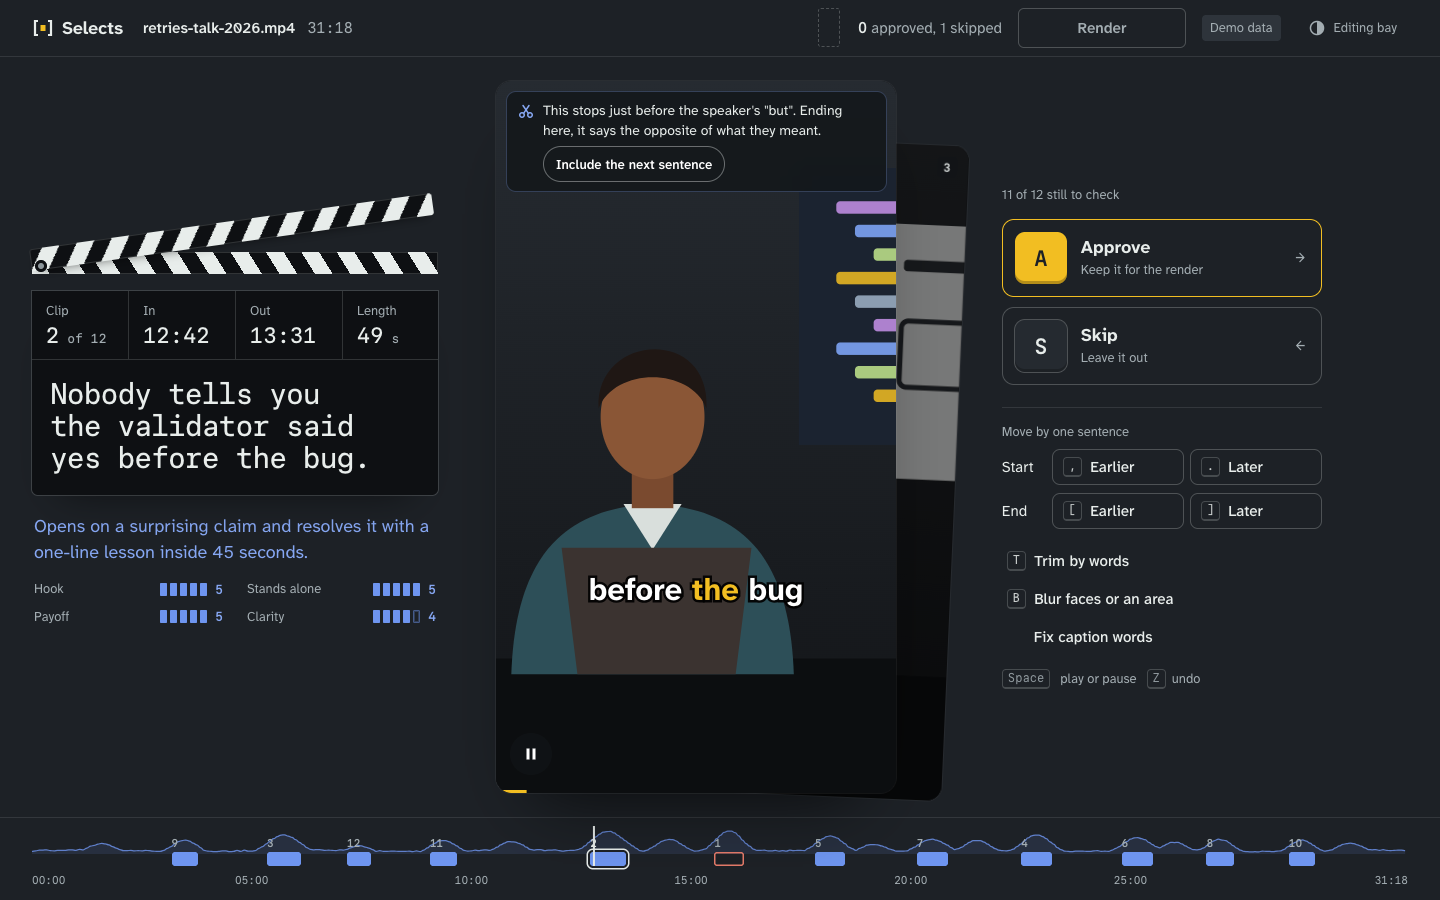The height and width of the screenshot is (900, 1440).
Task: Click the Out time 13:31
Action: [283, 336]
